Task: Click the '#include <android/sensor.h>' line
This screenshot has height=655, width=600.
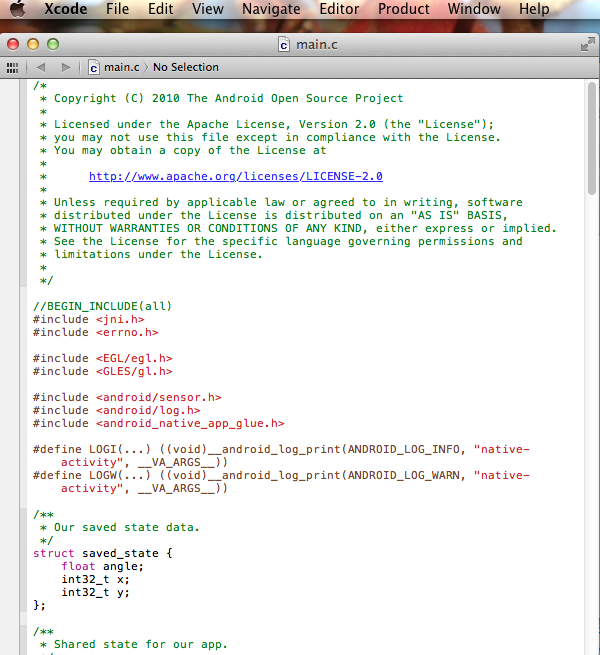Action: pos(127,397)
